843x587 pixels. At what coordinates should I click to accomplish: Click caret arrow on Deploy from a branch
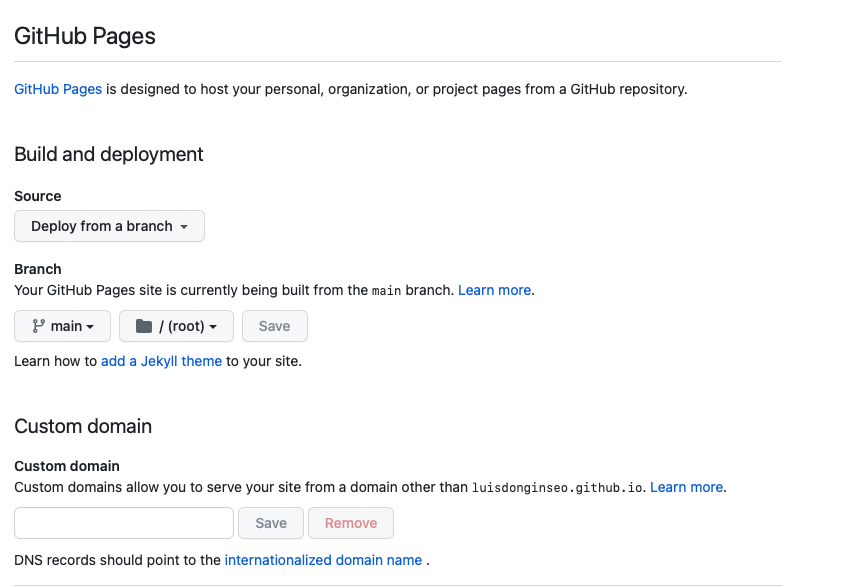184,227
